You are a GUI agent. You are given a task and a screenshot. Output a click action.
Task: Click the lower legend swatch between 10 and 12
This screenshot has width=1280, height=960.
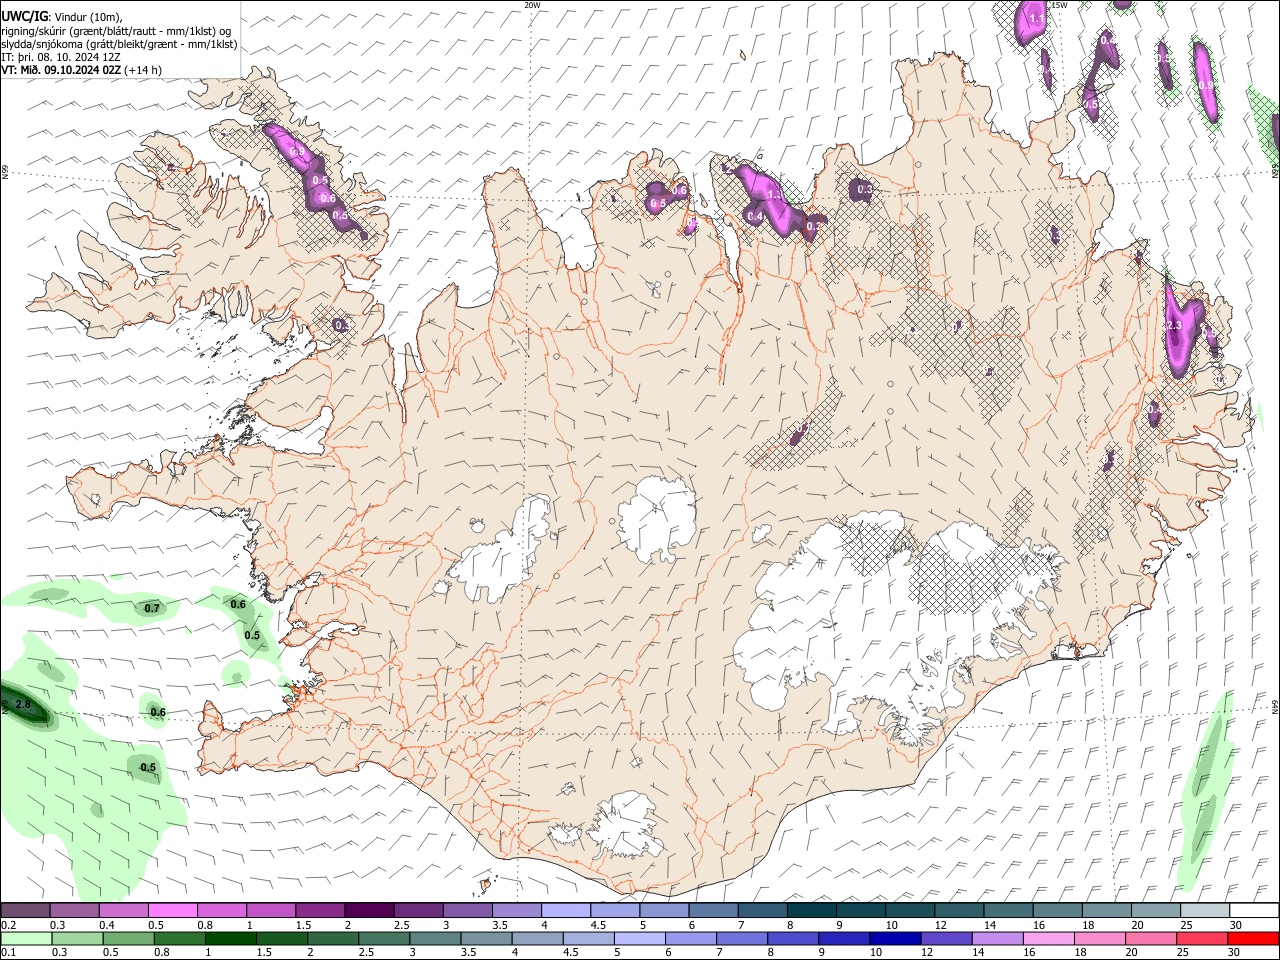pos(894,938)
